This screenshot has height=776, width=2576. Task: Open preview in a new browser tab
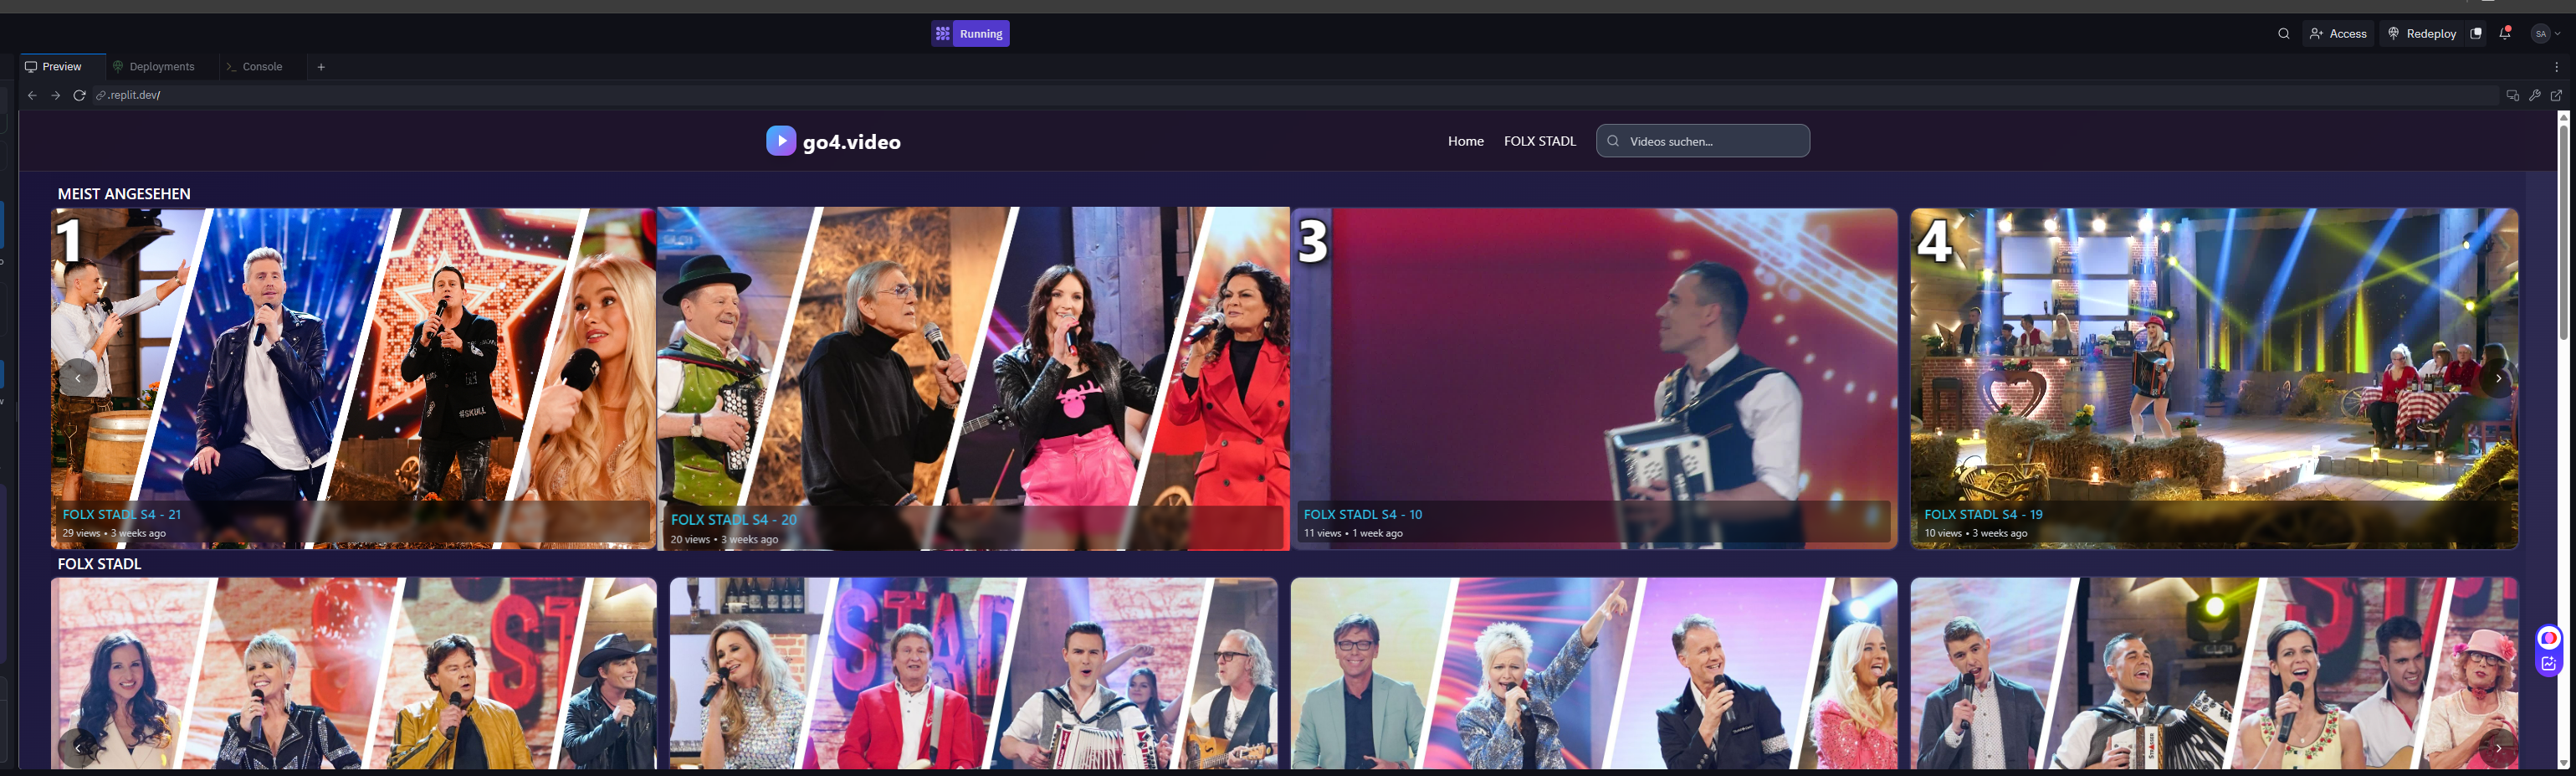click(x=2556, y=95)
